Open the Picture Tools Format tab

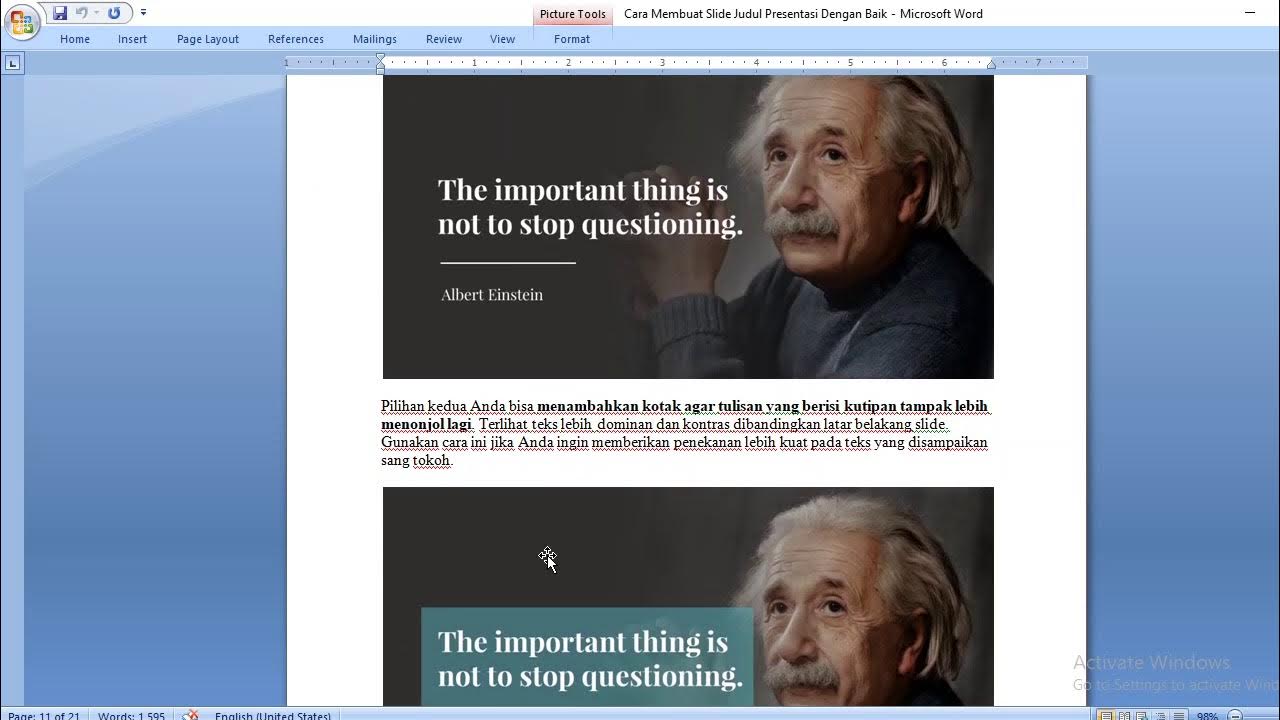572,39
